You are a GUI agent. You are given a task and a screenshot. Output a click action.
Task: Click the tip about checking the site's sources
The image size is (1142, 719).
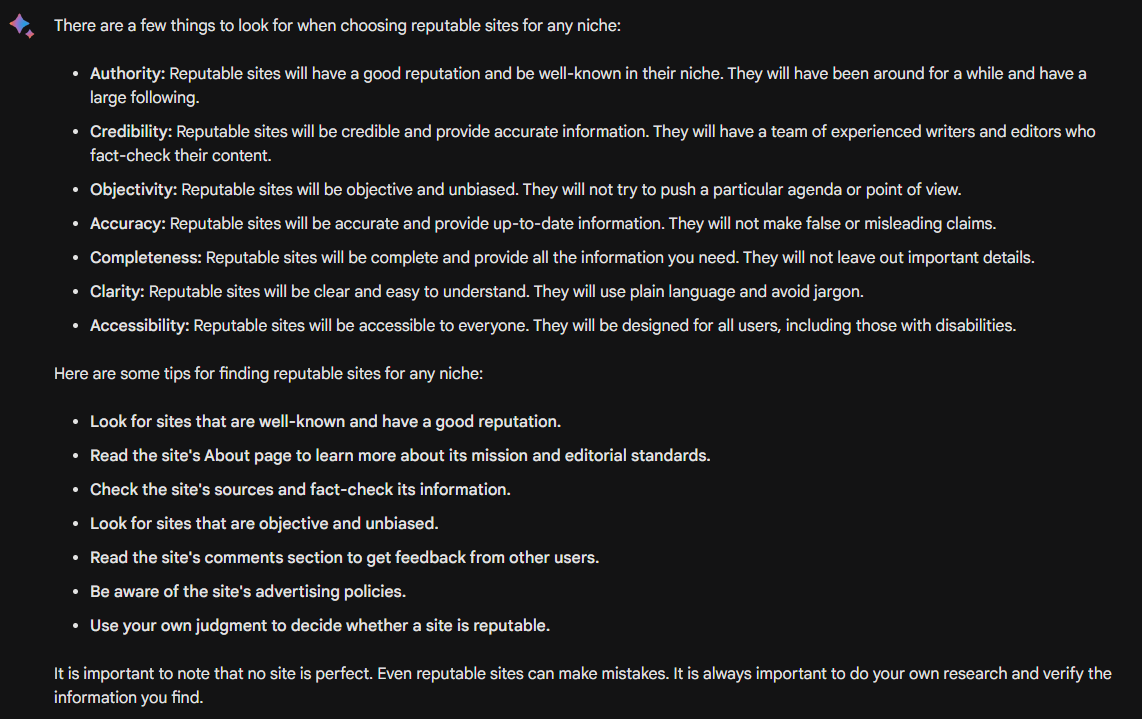(x=300, y=490)
